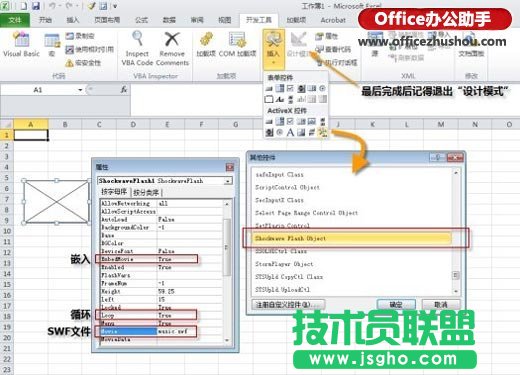The height and width of the screenshot is (375, 520).
Task: Switch to 按字母序 alphabetic tab
Action: coord(114,192)
